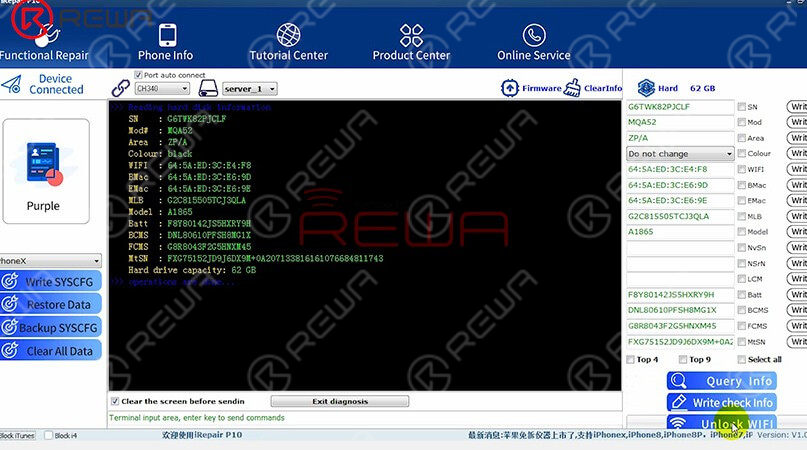Check the Top 4 checkbox

630,359
